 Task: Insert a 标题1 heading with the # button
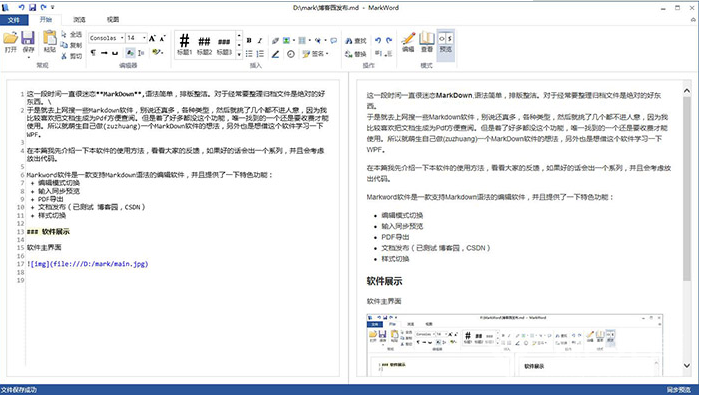tap(185, 45)
